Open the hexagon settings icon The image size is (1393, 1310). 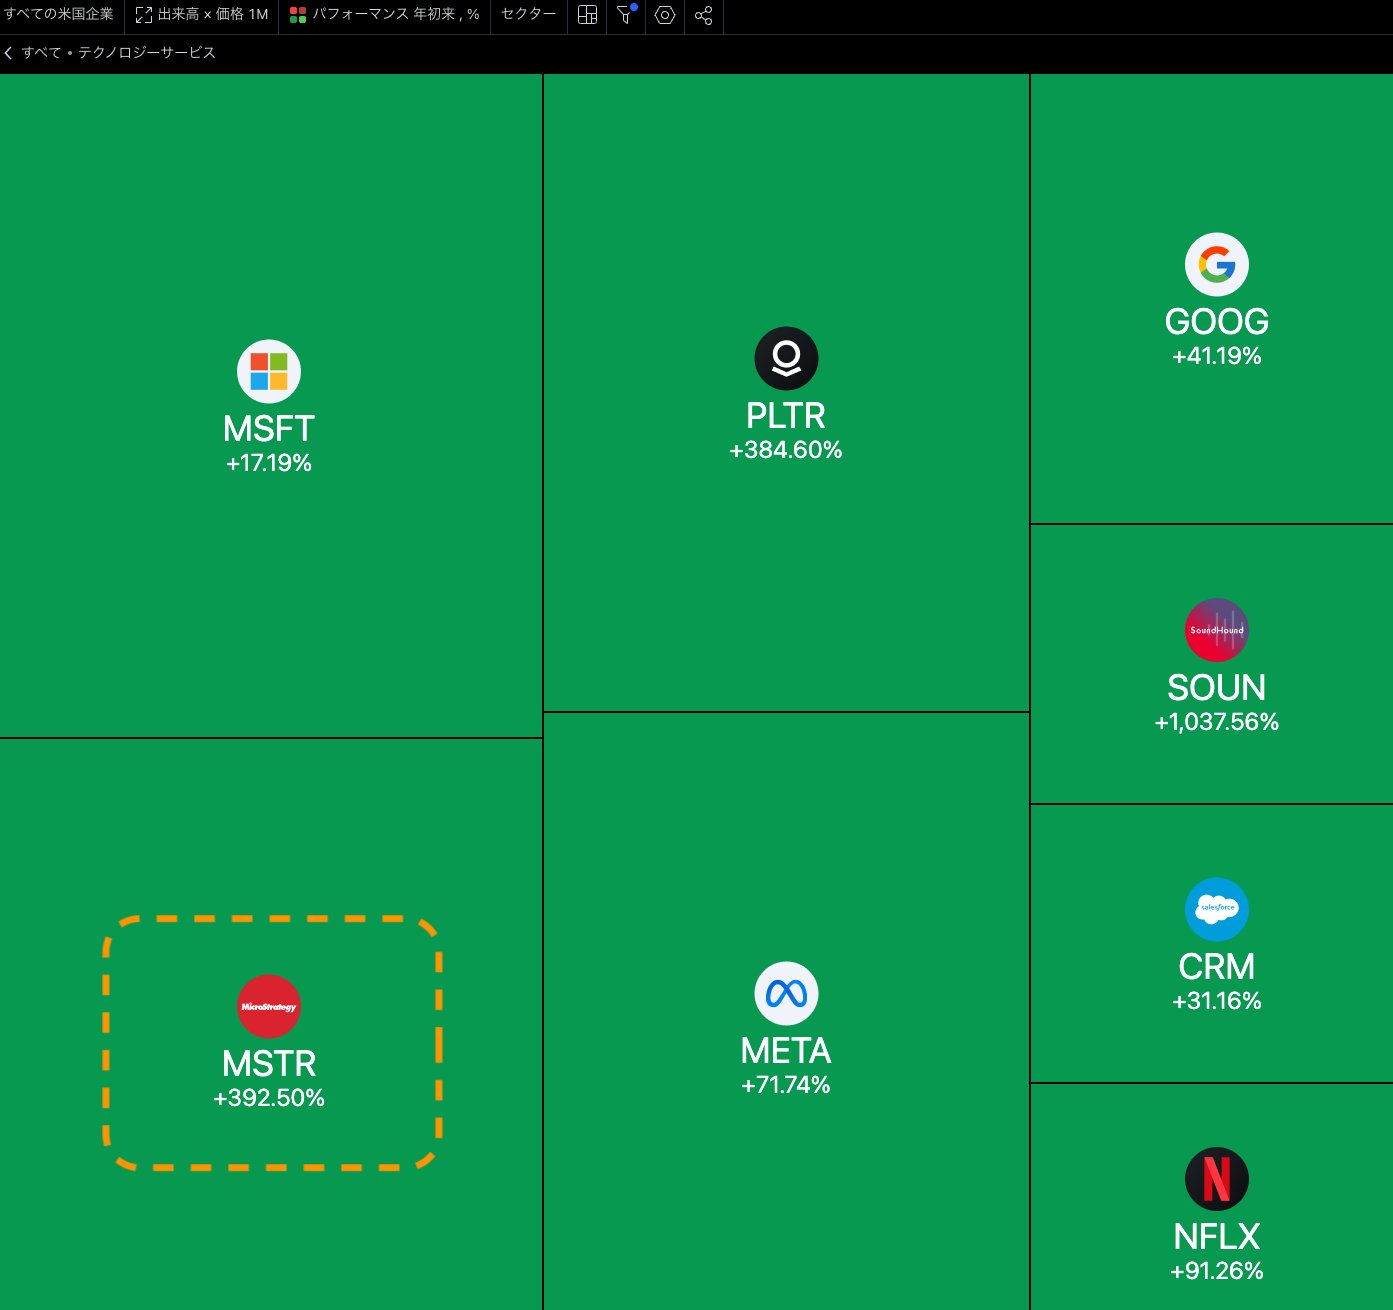(665, 15)
